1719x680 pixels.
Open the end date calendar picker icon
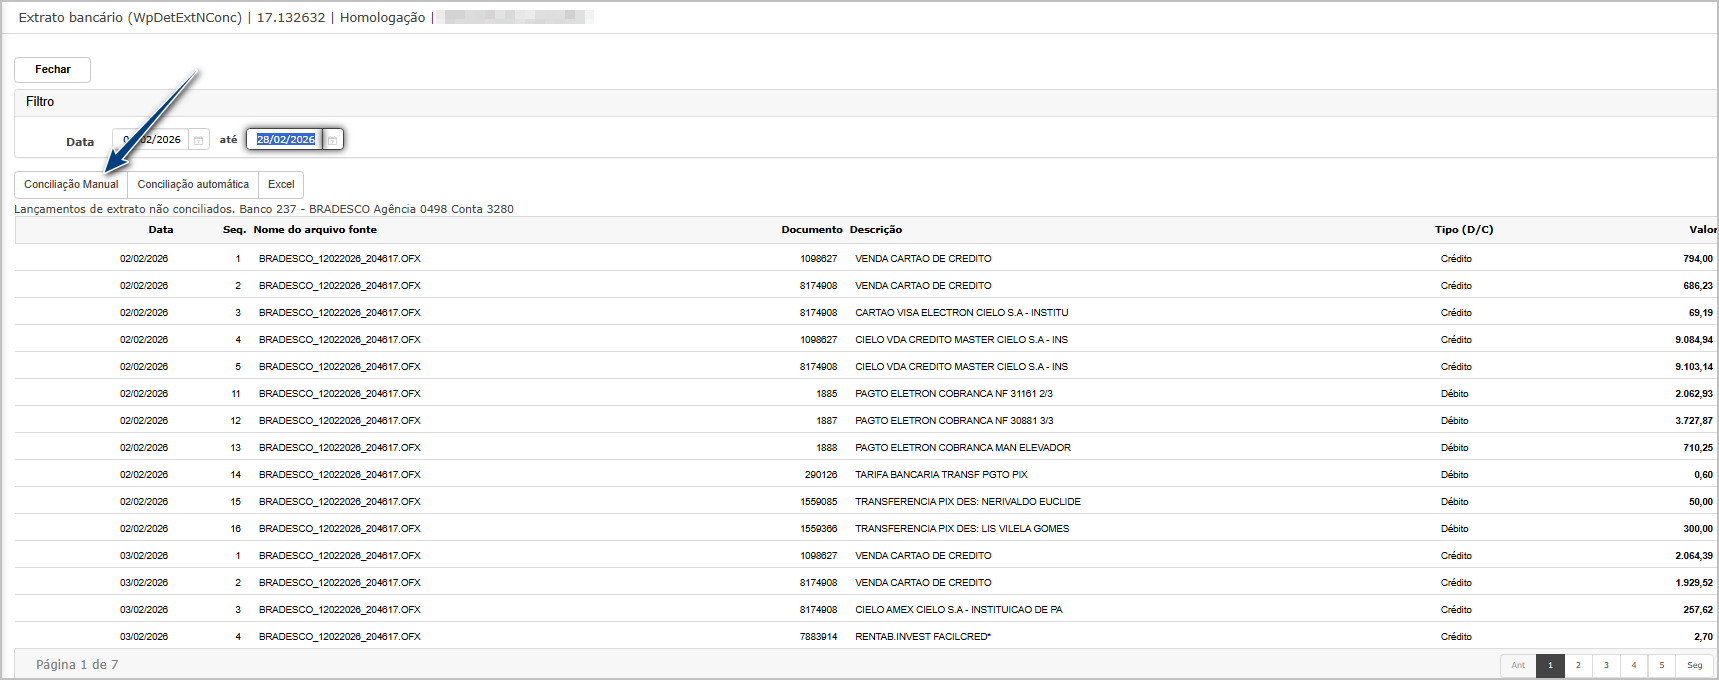(333, 140)
